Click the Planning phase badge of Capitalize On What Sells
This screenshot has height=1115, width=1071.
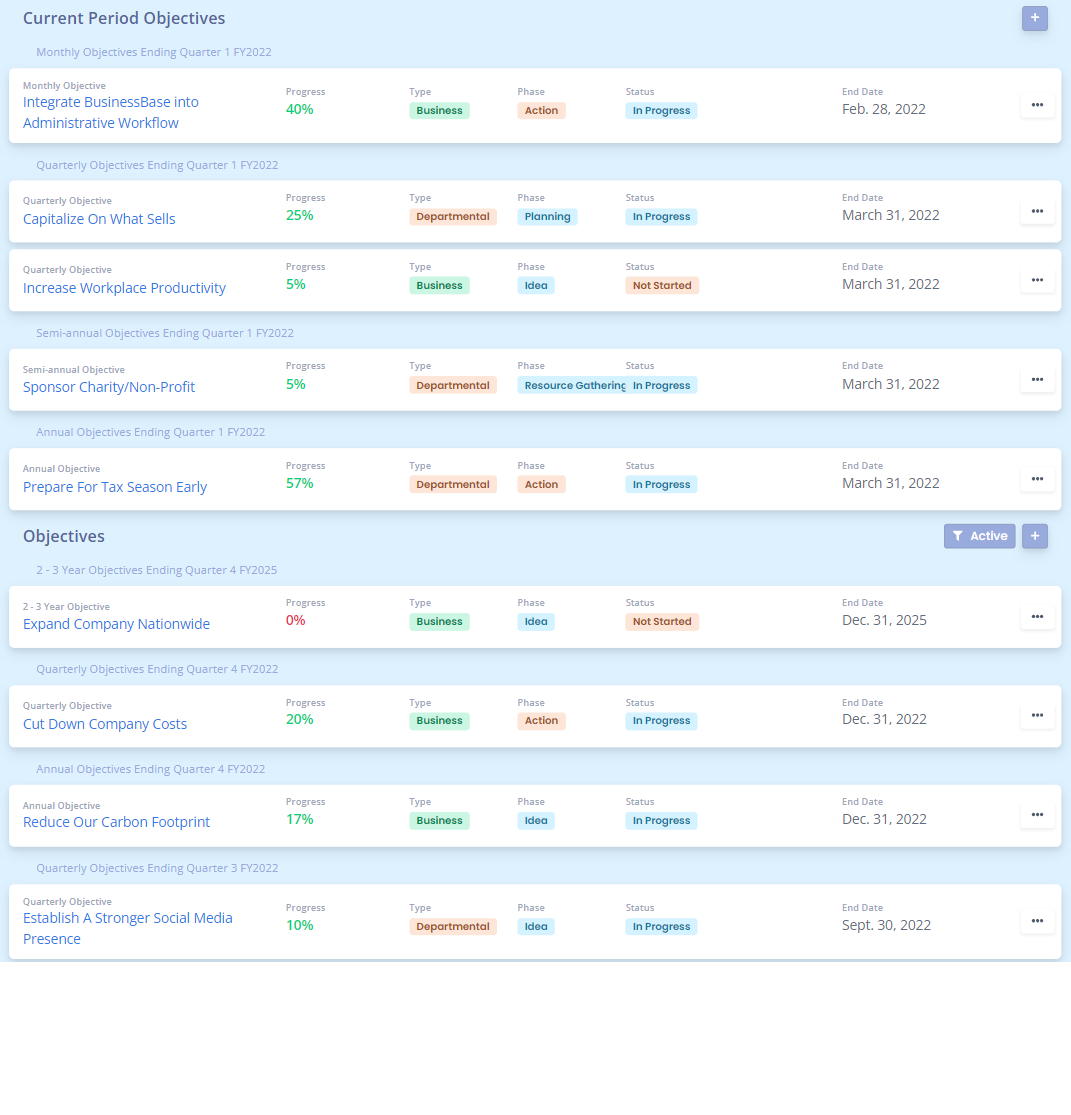pyautogui.click(x=547, y=216)
